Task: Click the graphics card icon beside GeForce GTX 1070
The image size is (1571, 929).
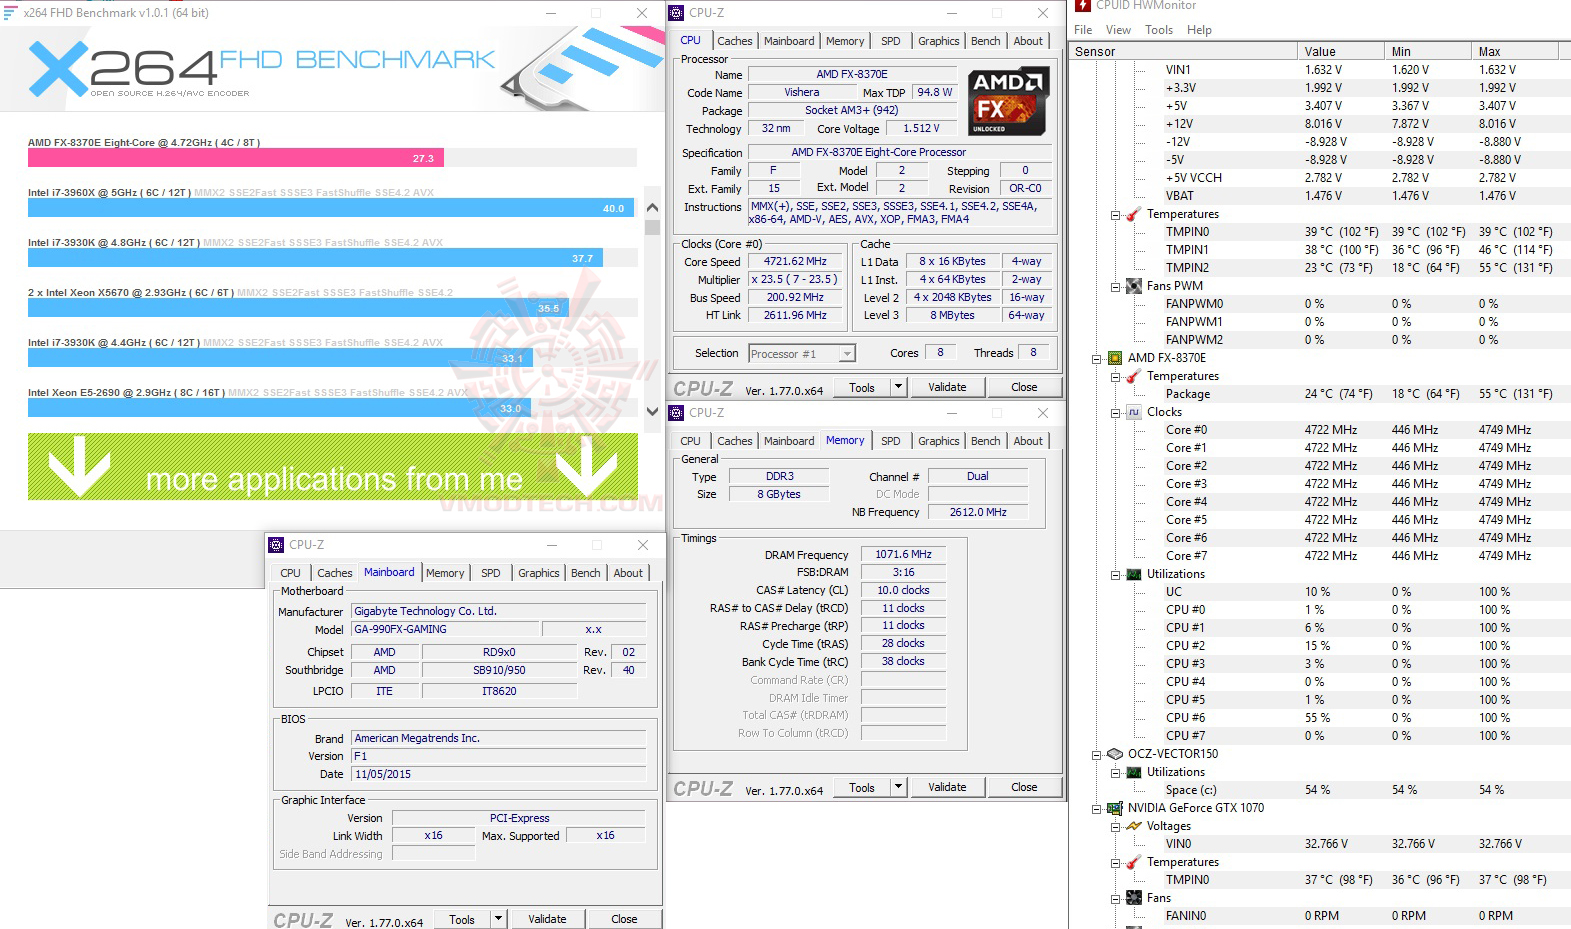Action: coord(1115,808)
